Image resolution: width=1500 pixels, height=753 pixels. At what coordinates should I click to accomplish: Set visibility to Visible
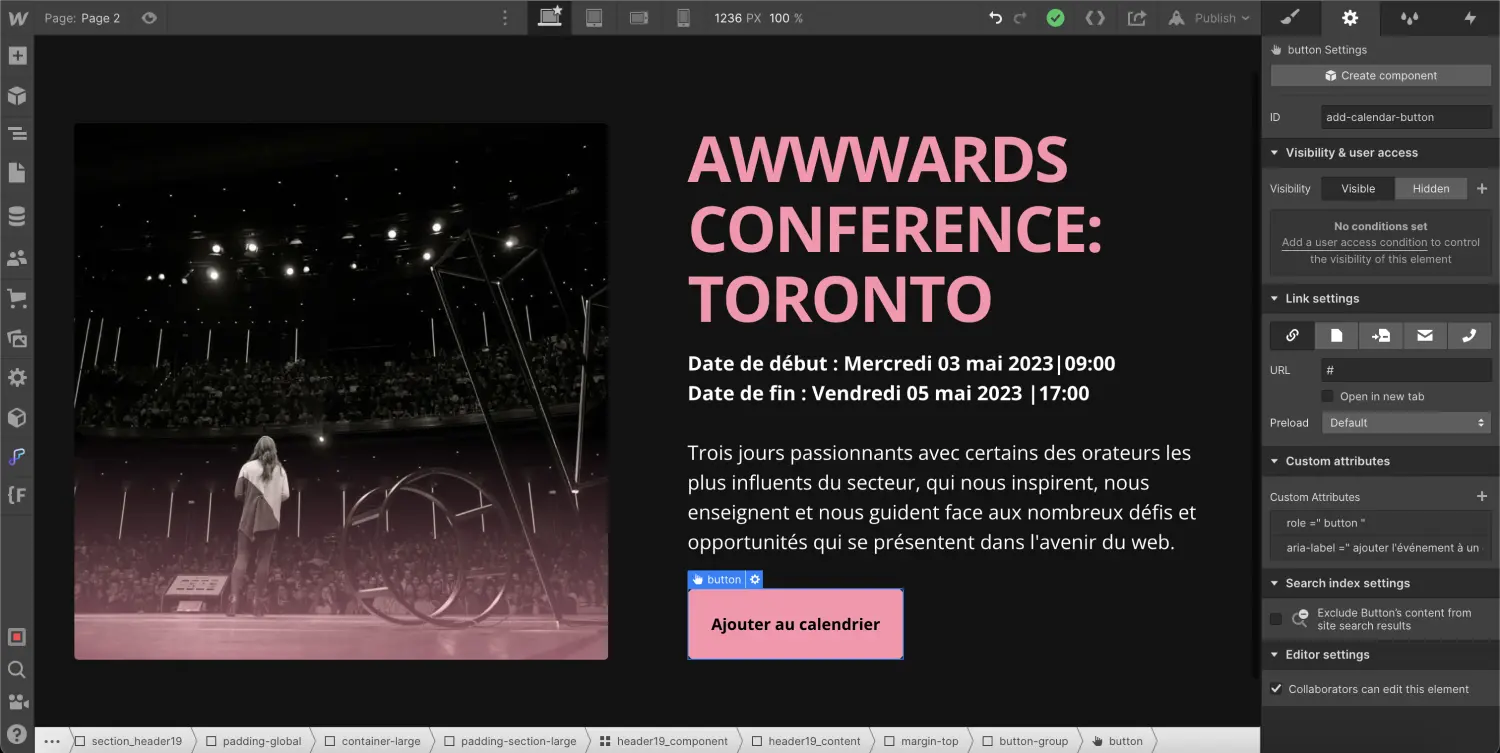click(x=1358, y=188)
